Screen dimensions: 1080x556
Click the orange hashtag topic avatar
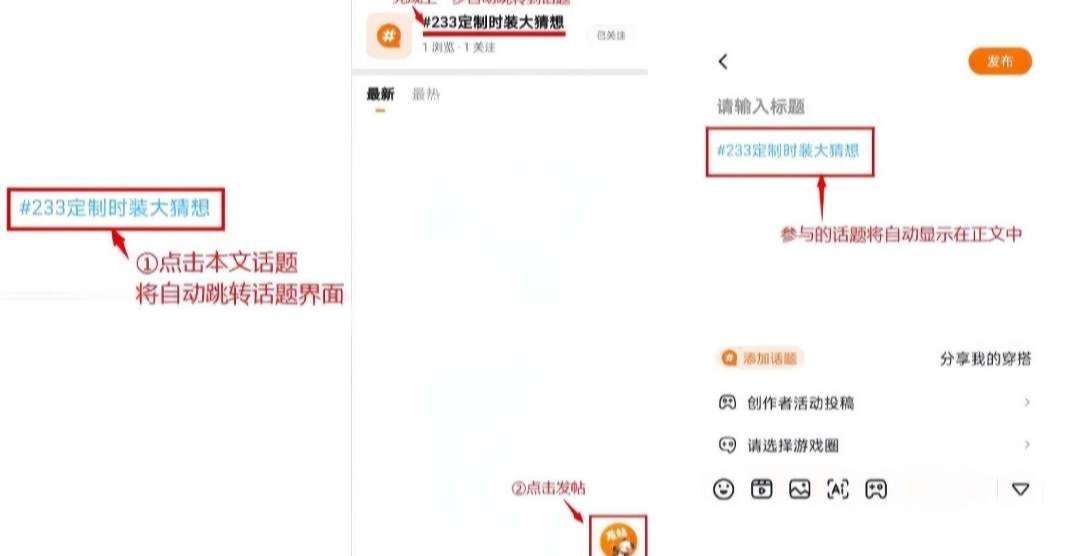click(389, 35)
